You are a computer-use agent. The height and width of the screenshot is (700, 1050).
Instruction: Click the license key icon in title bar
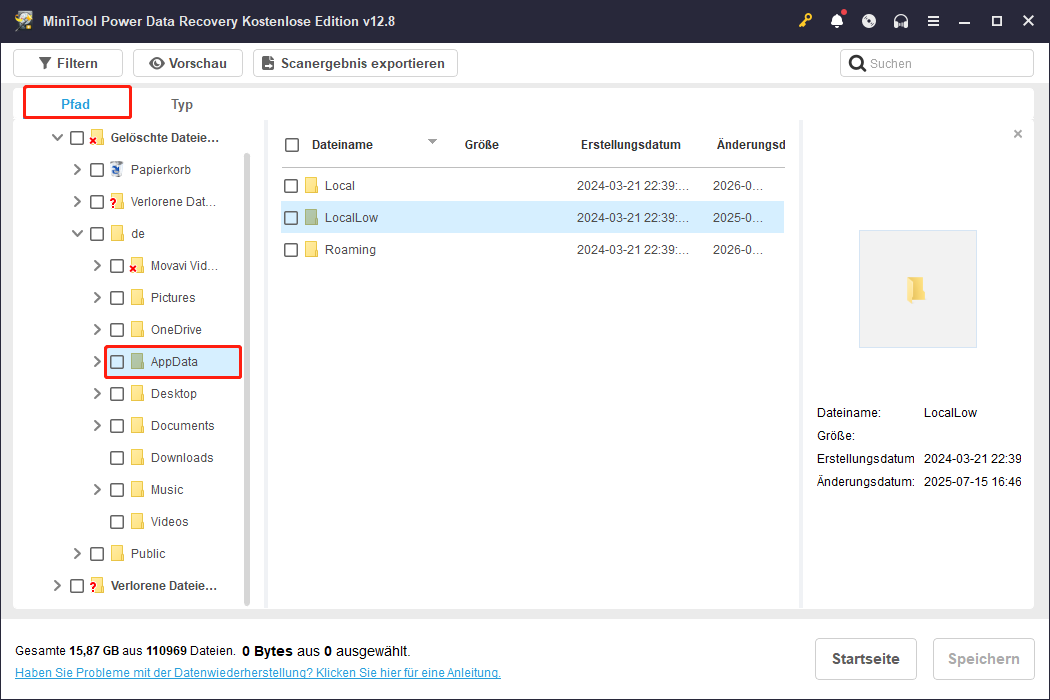pos(806,20)
